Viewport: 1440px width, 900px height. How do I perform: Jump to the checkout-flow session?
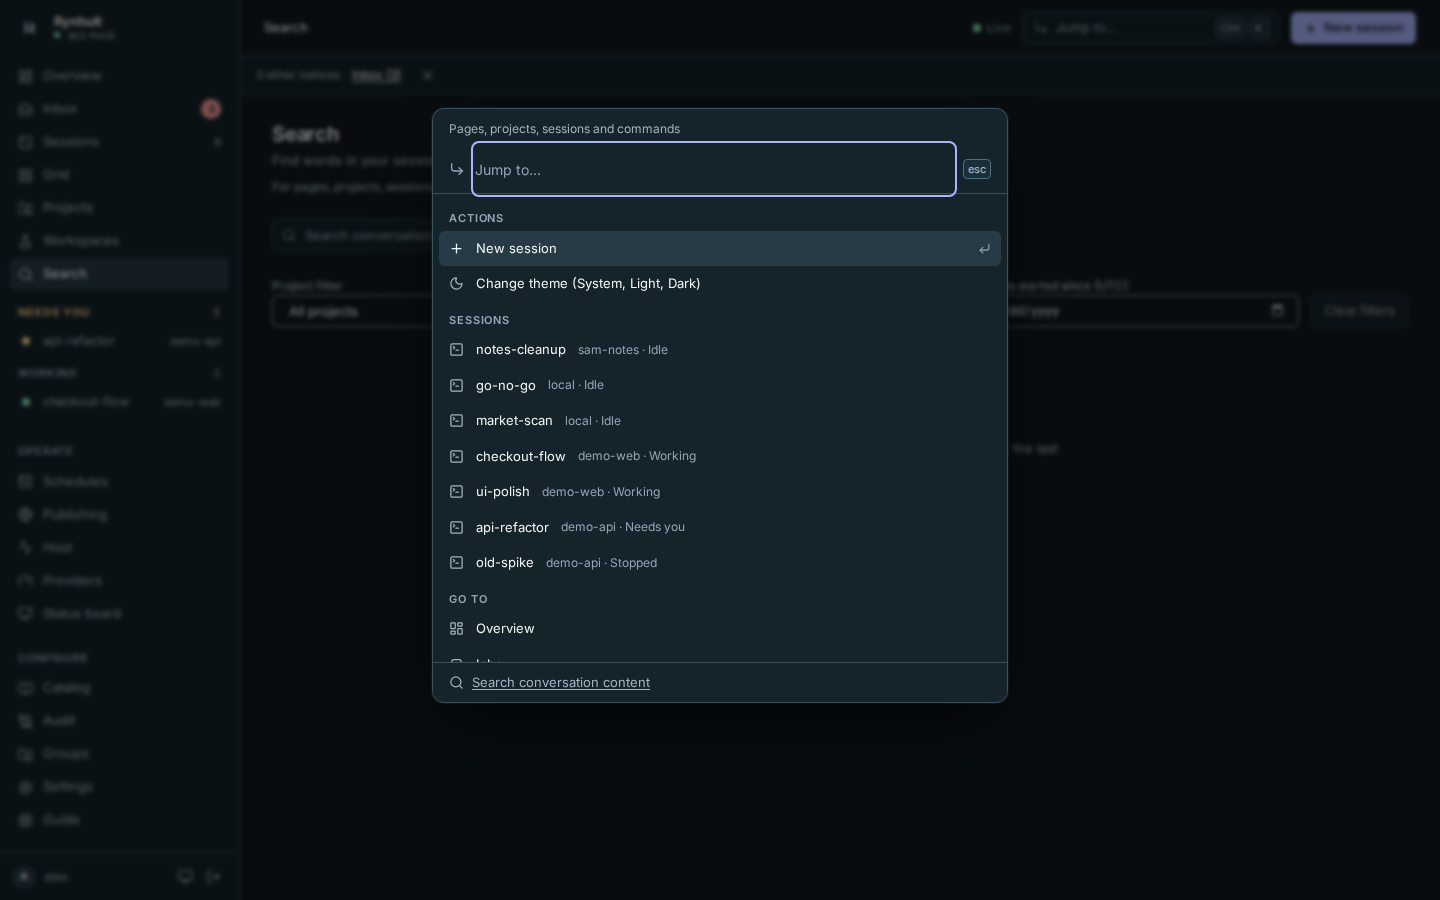720,456
